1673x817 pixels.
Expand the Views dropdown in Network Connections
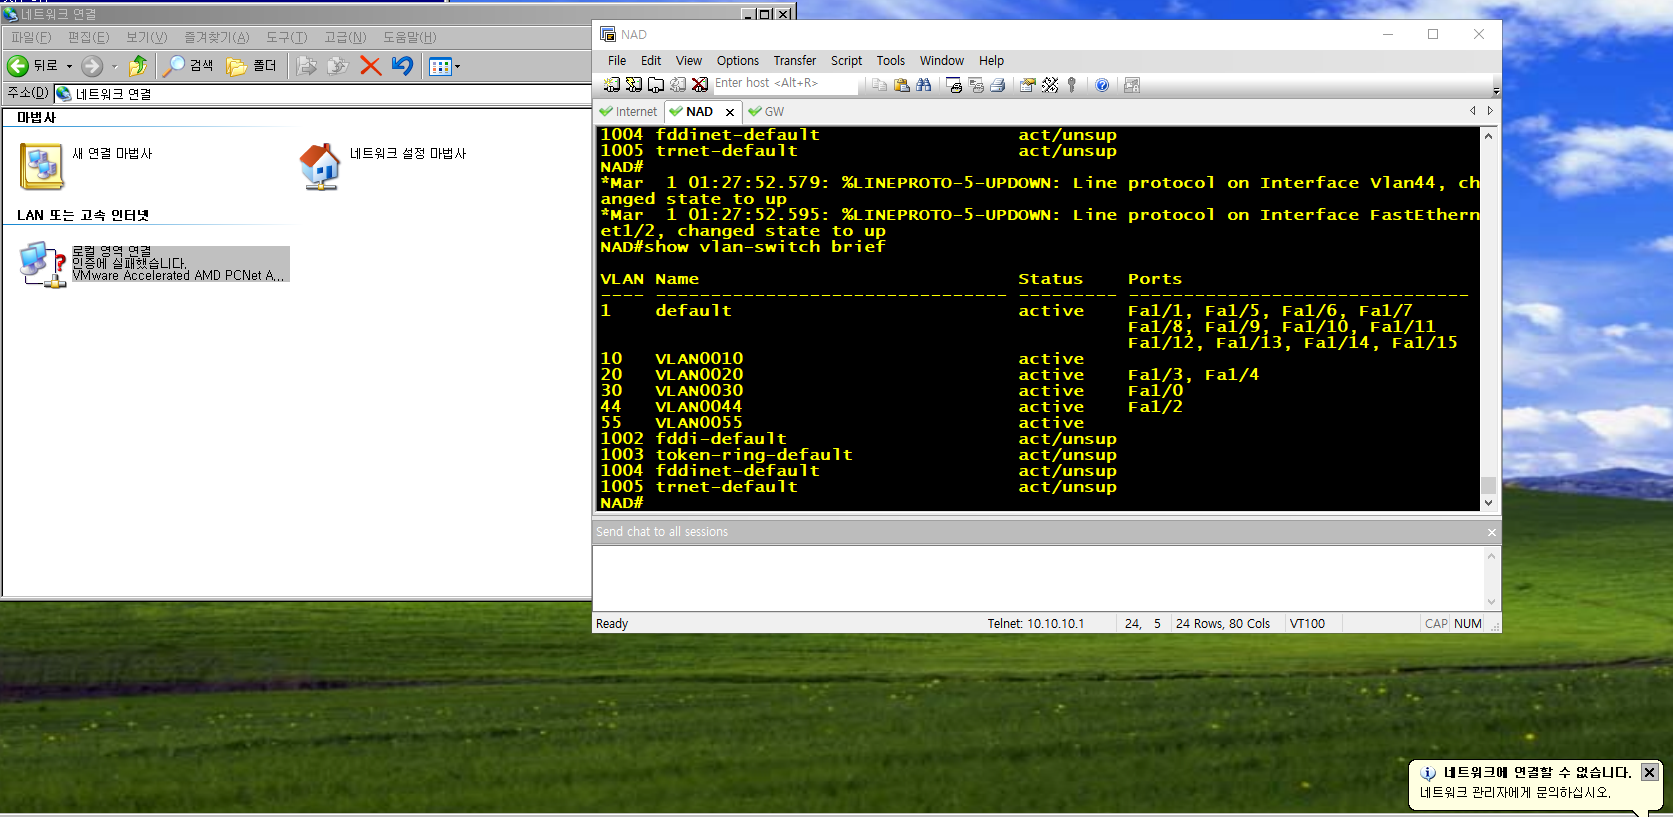[x=457, y=66]
